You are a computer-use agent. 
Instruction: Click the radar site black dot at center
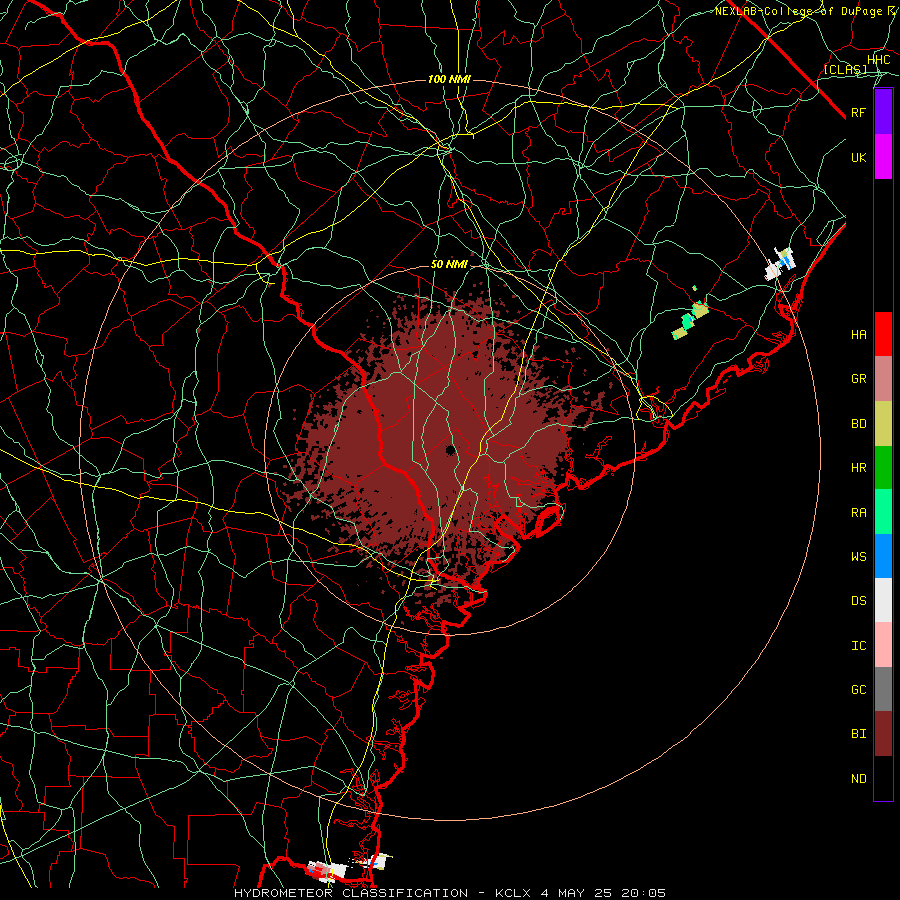(x=451, y=449)
